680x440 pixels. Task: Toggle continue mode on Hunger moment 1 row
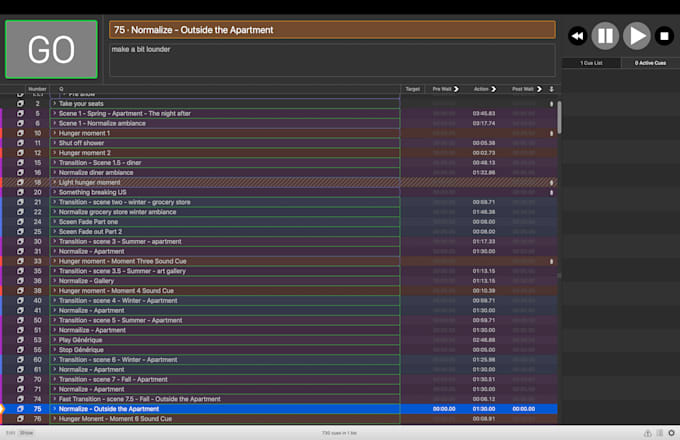(551, 134)
